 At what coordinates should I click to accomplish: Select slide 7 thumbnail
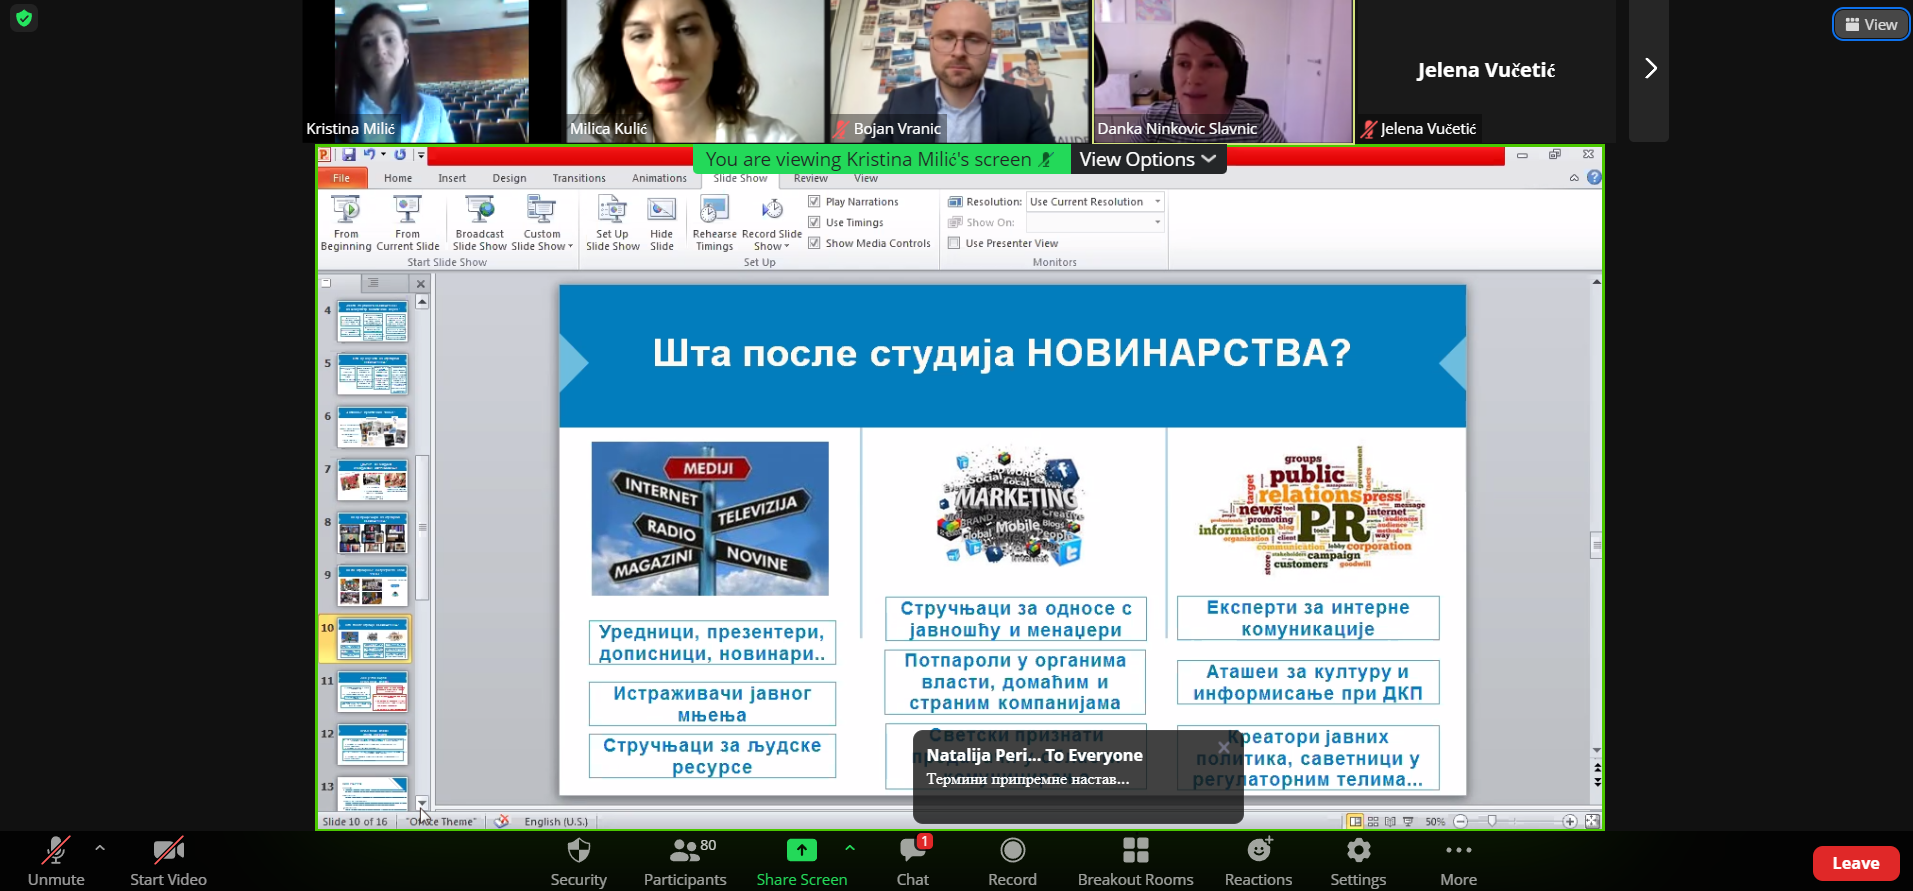(373, 480)
